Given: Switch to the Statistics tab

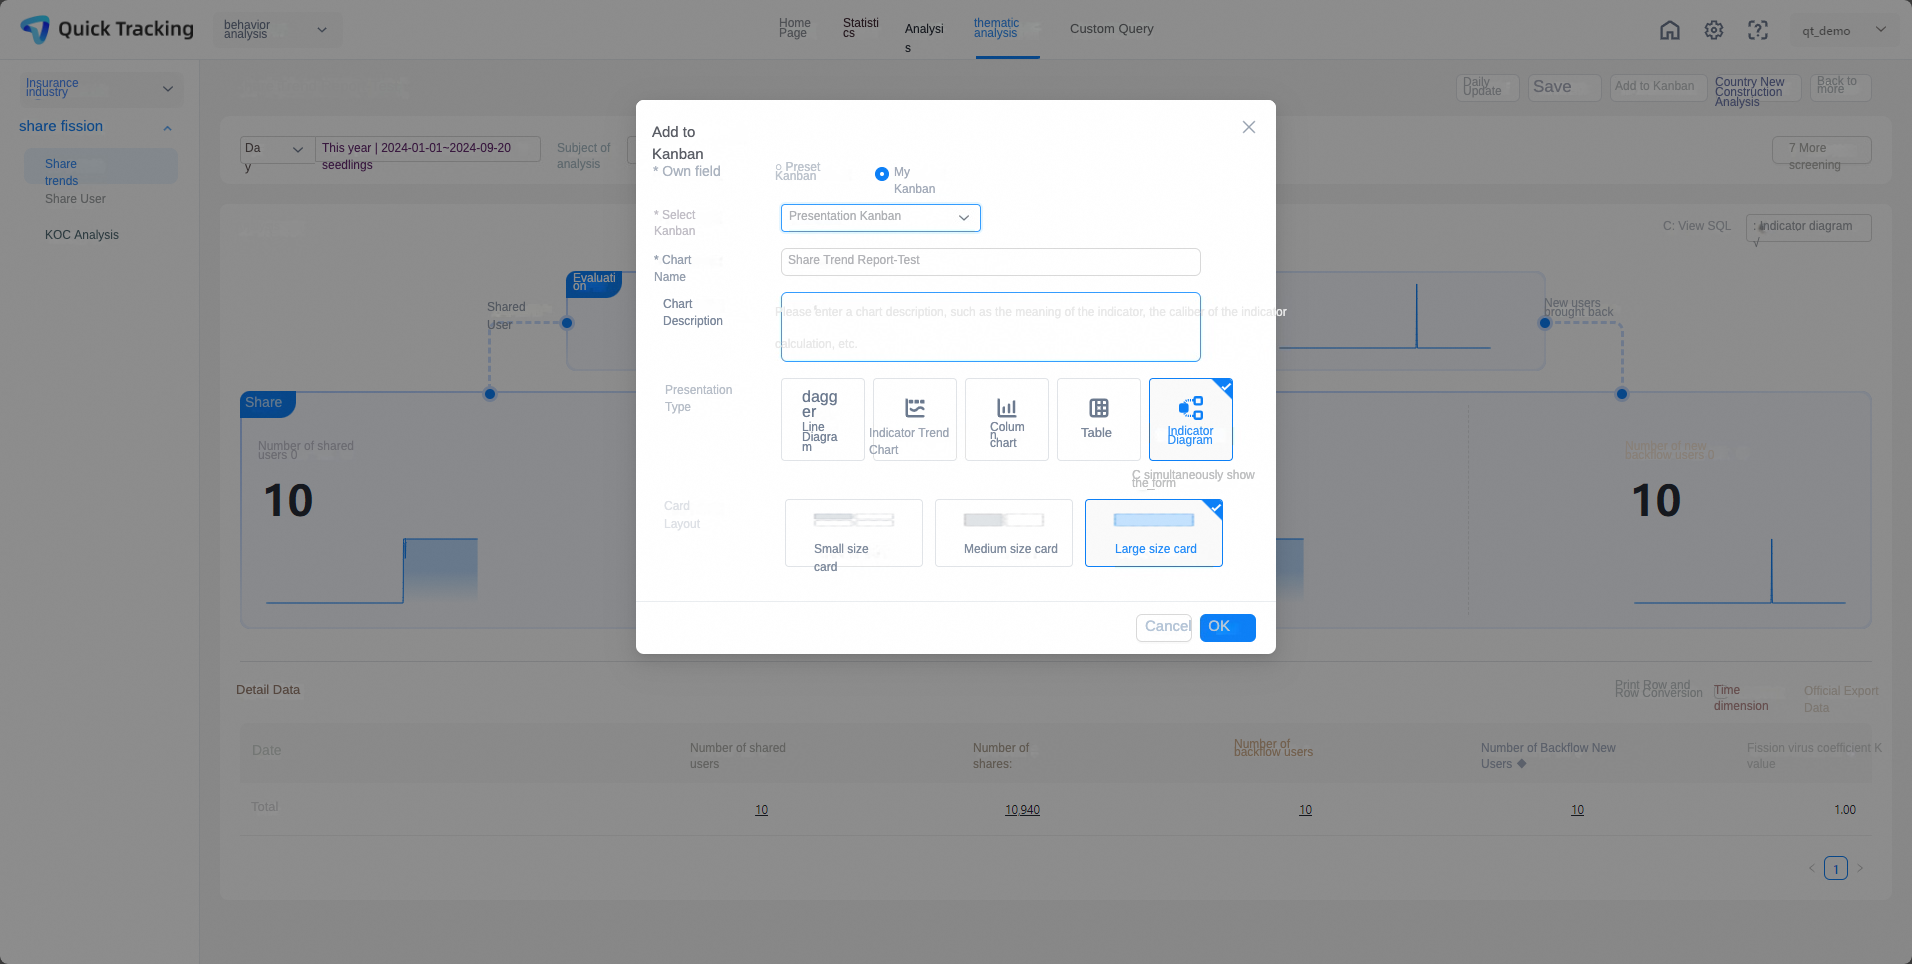Looking at the screenshot, I should [x=860, y=28].
